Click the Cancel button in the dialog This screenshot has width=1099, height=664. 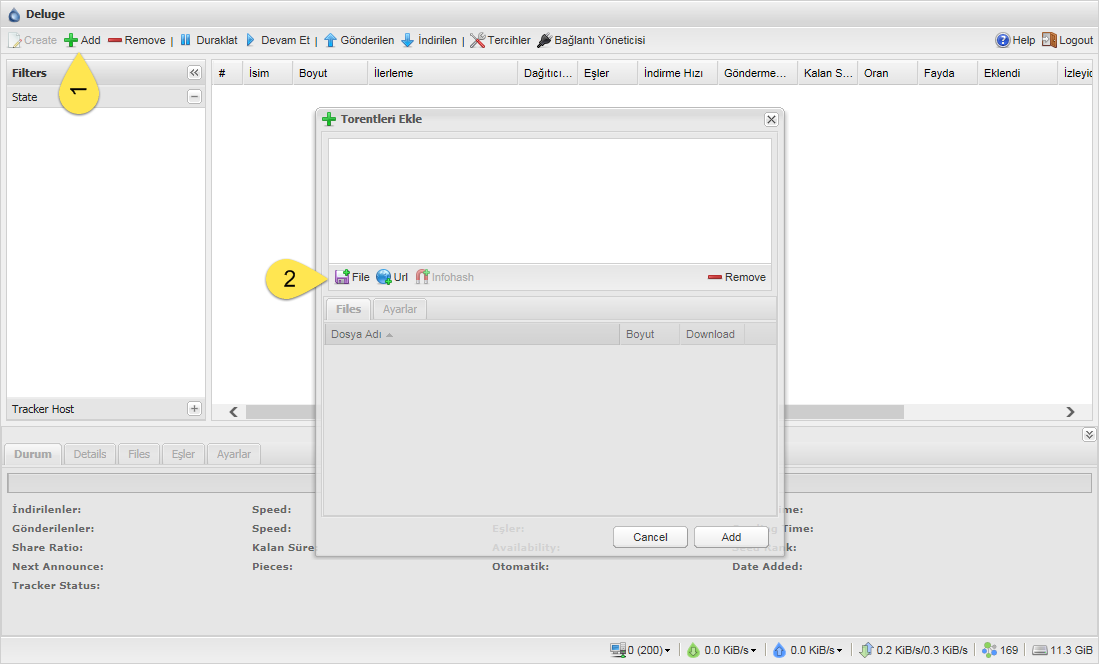click(x=650, y=537)
